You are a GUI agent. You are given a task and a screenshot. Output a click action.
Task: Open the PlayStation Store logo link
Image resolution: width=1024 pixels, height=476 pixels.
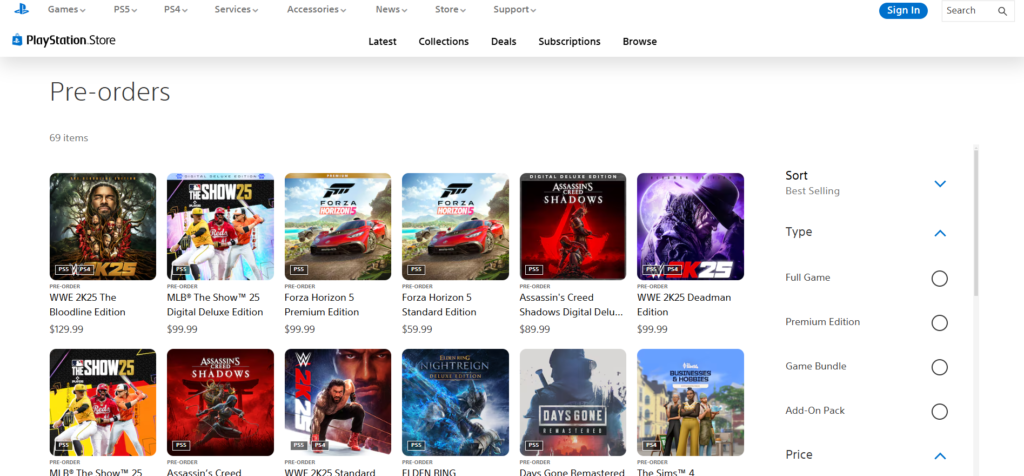63,40
